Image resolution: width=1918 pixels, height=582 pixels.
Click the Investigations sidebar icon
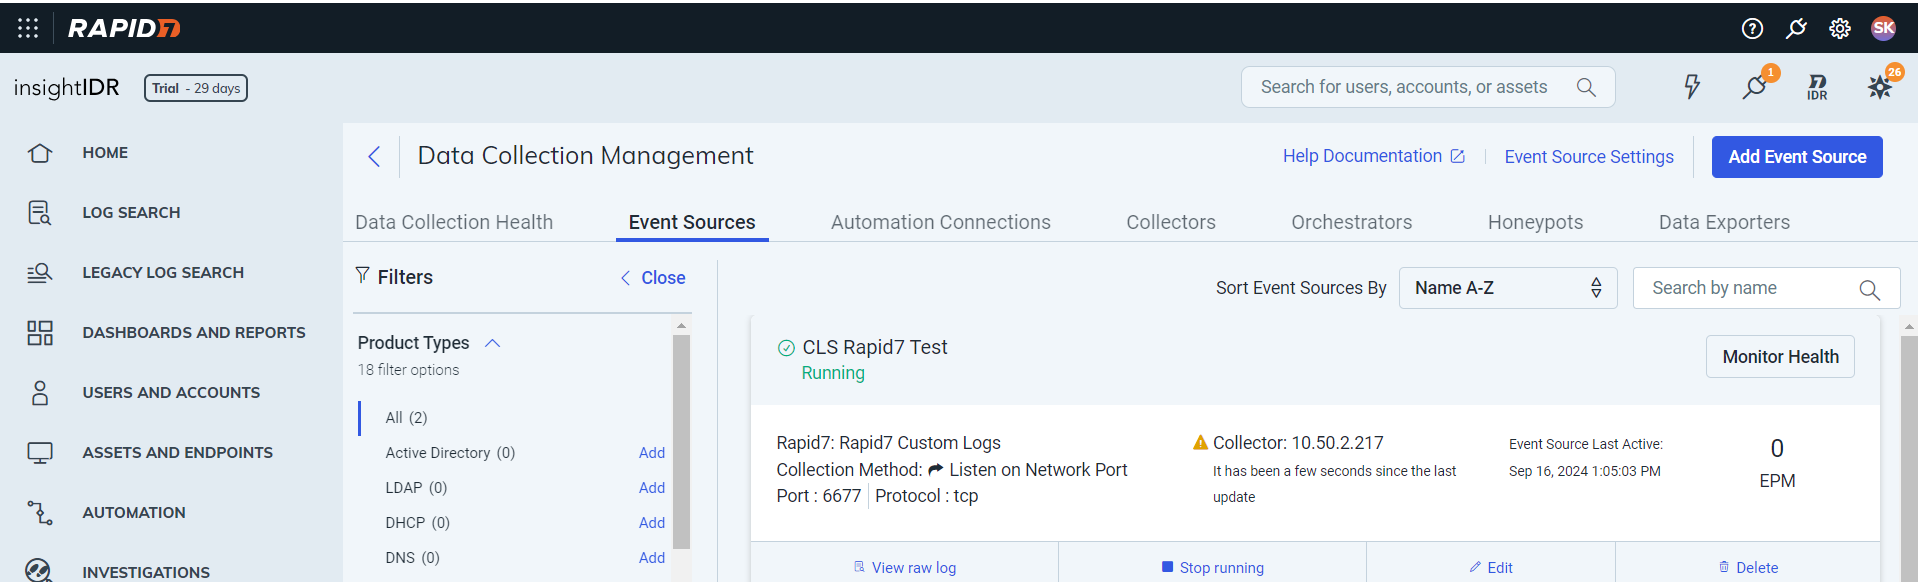[39, 571]
